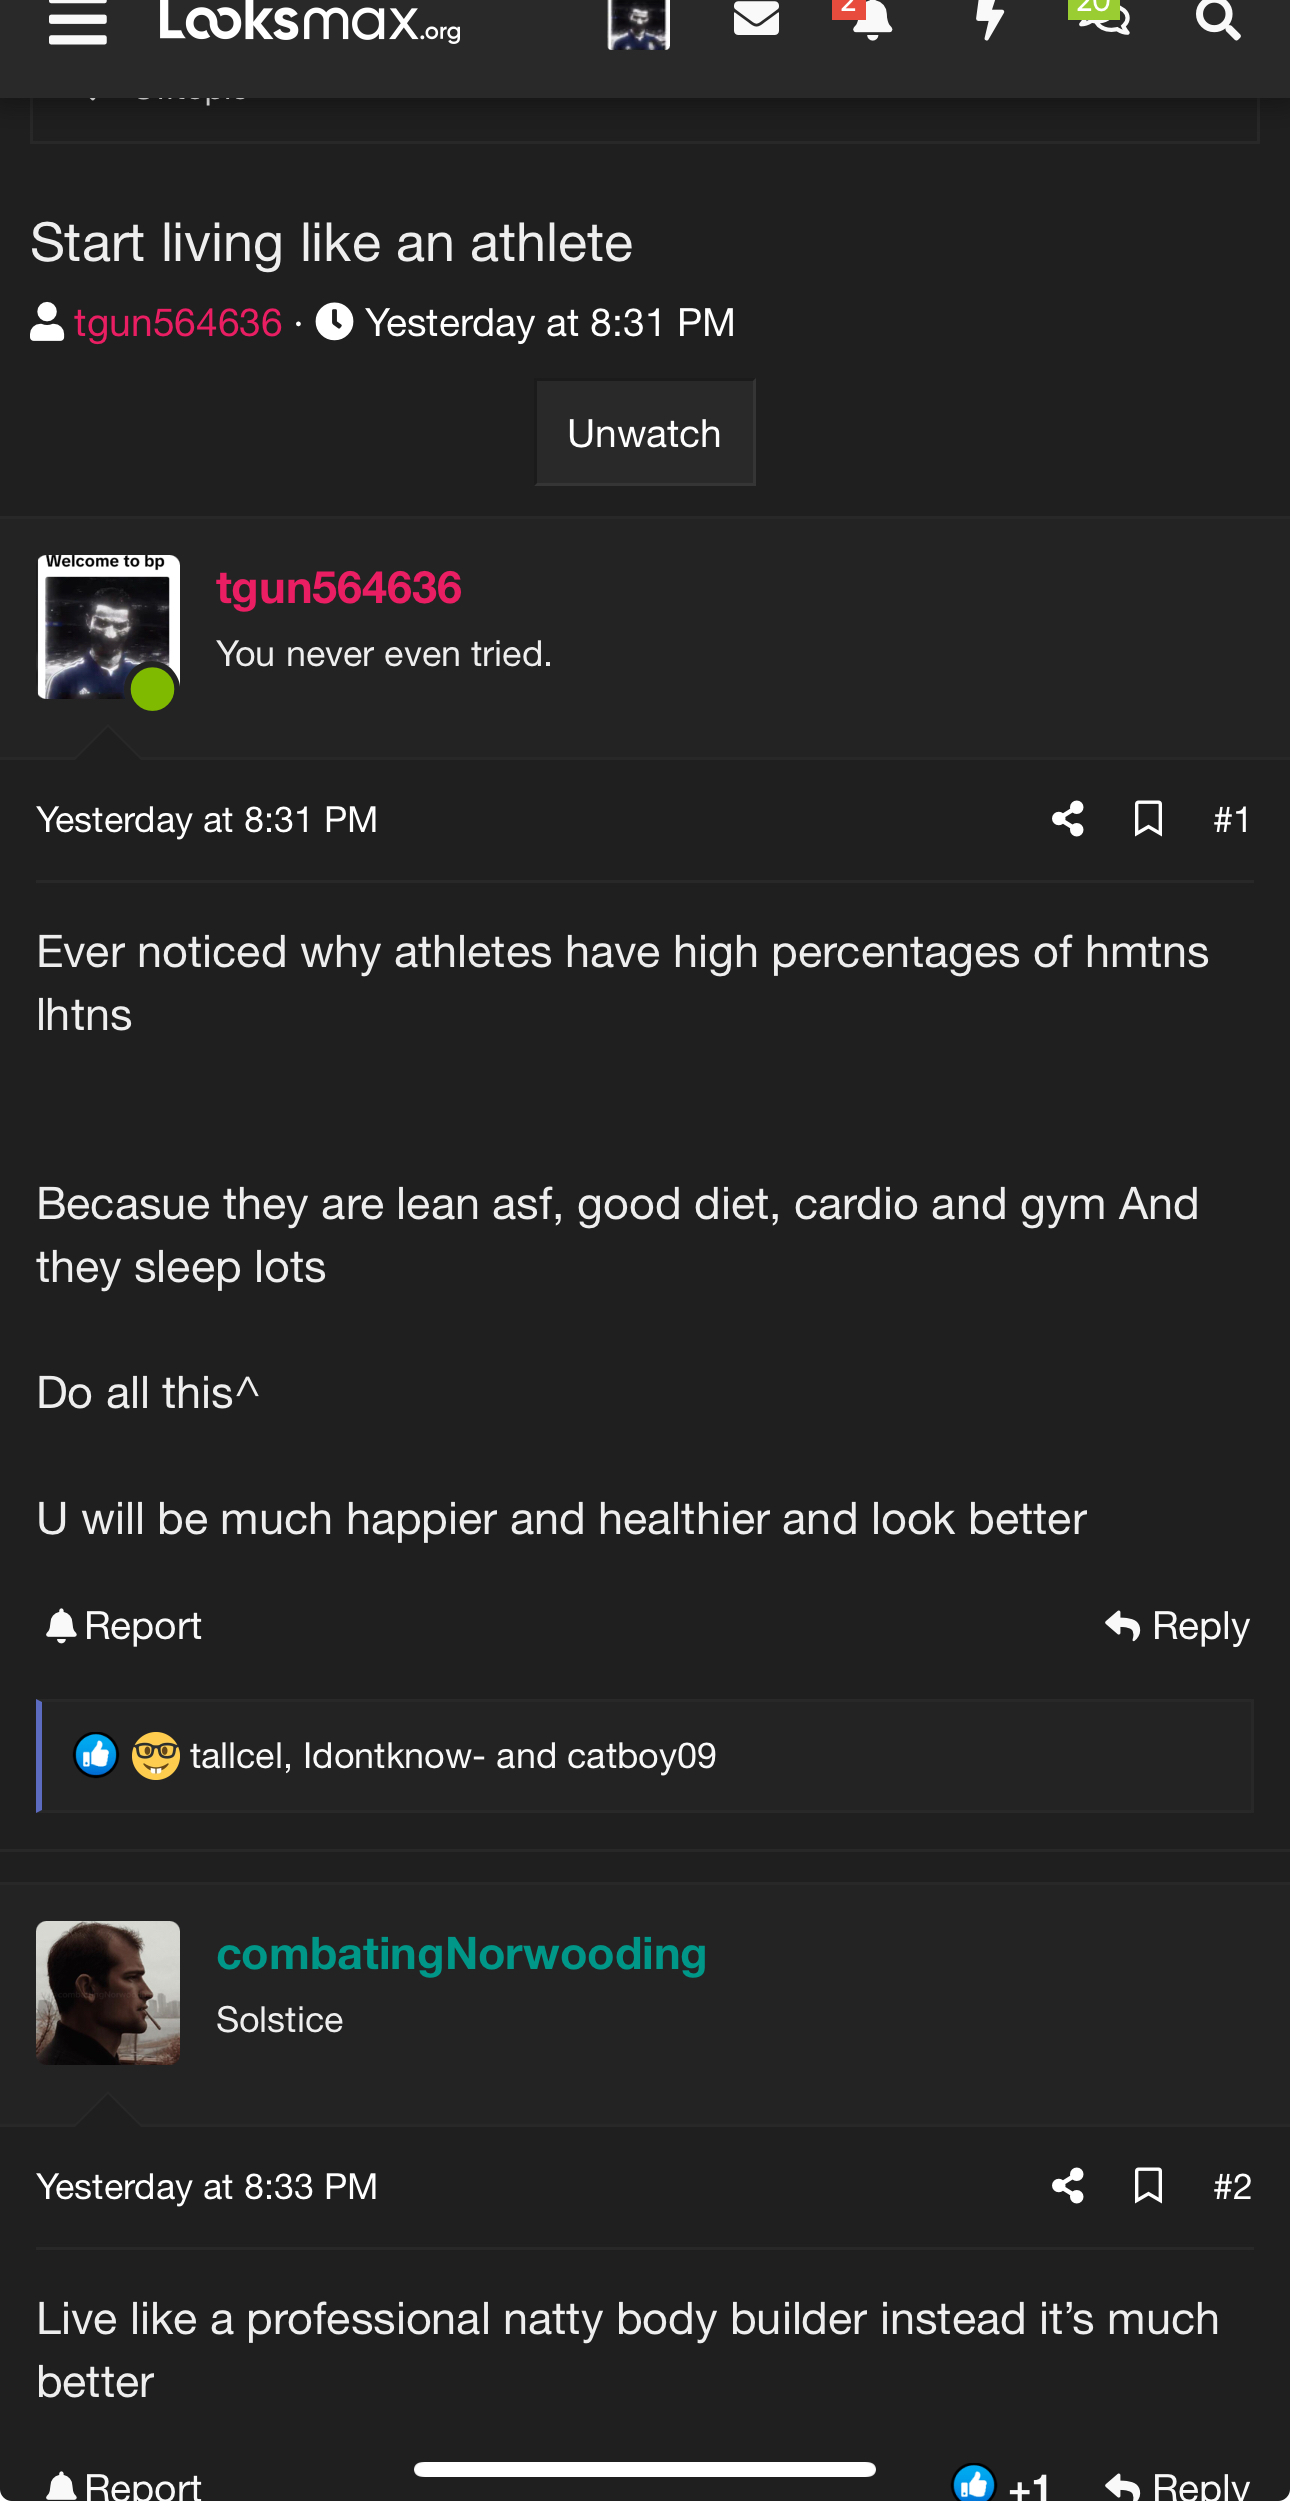Reply to the first post
This screenshot has width=1290, height=2501.
coord(1177,1626)
